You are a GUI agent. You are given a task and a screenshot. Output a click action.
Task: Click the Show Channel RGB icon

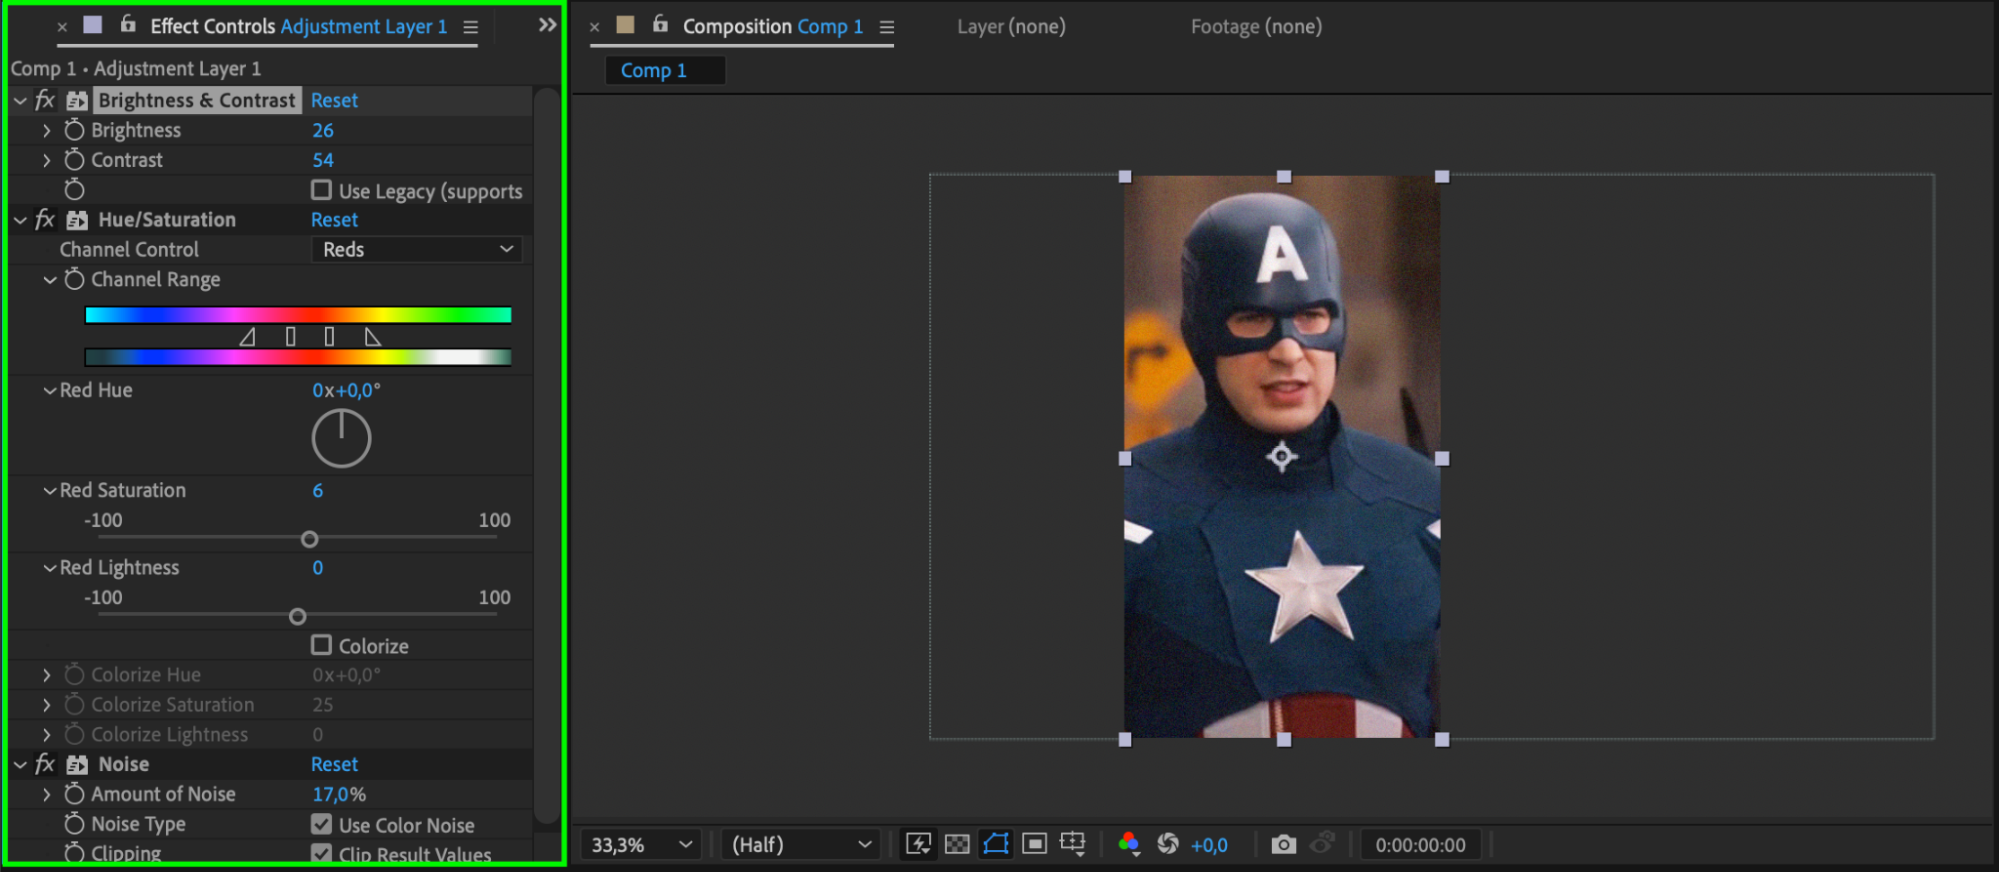(x=1129, y=845)
